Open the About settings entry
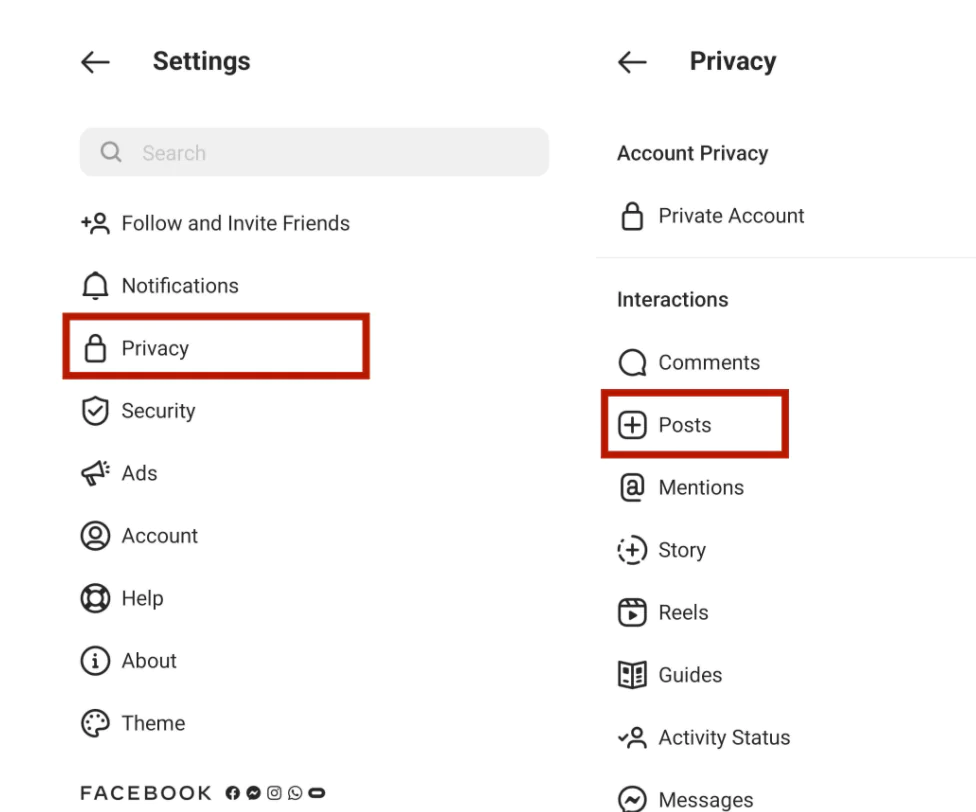This screenshot has height=812, width=976. pos(149,661)
